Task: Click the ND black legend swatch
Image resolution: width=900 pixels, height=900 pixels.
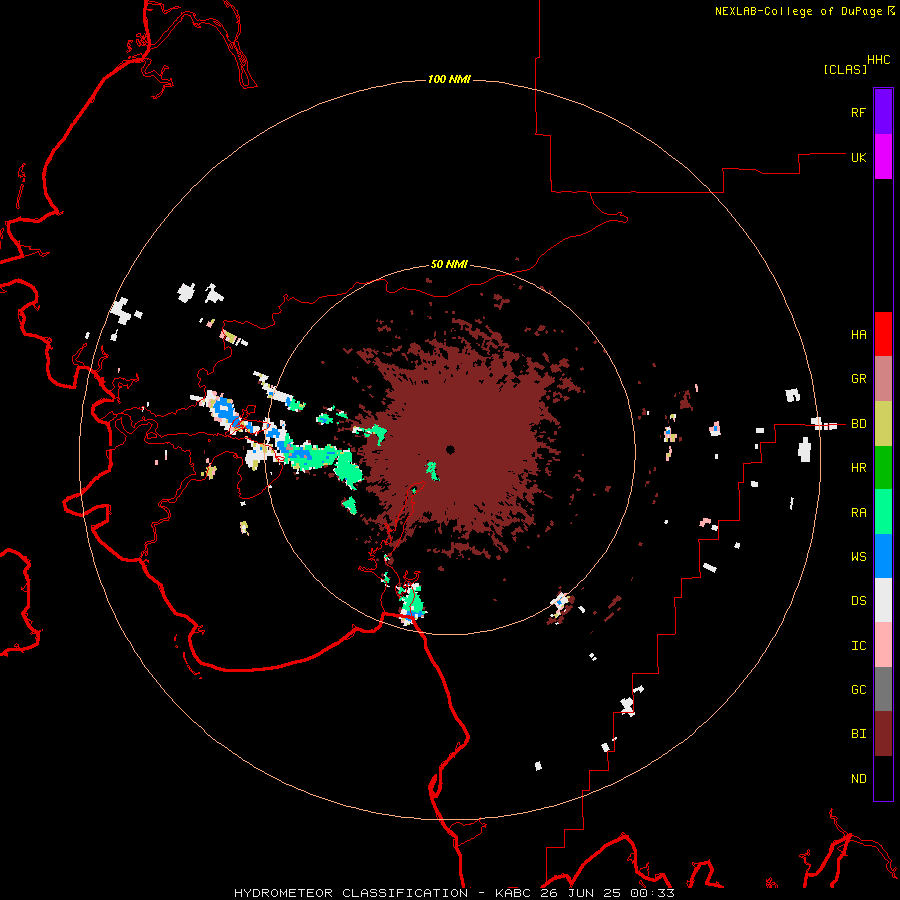Action: point(883,778)
